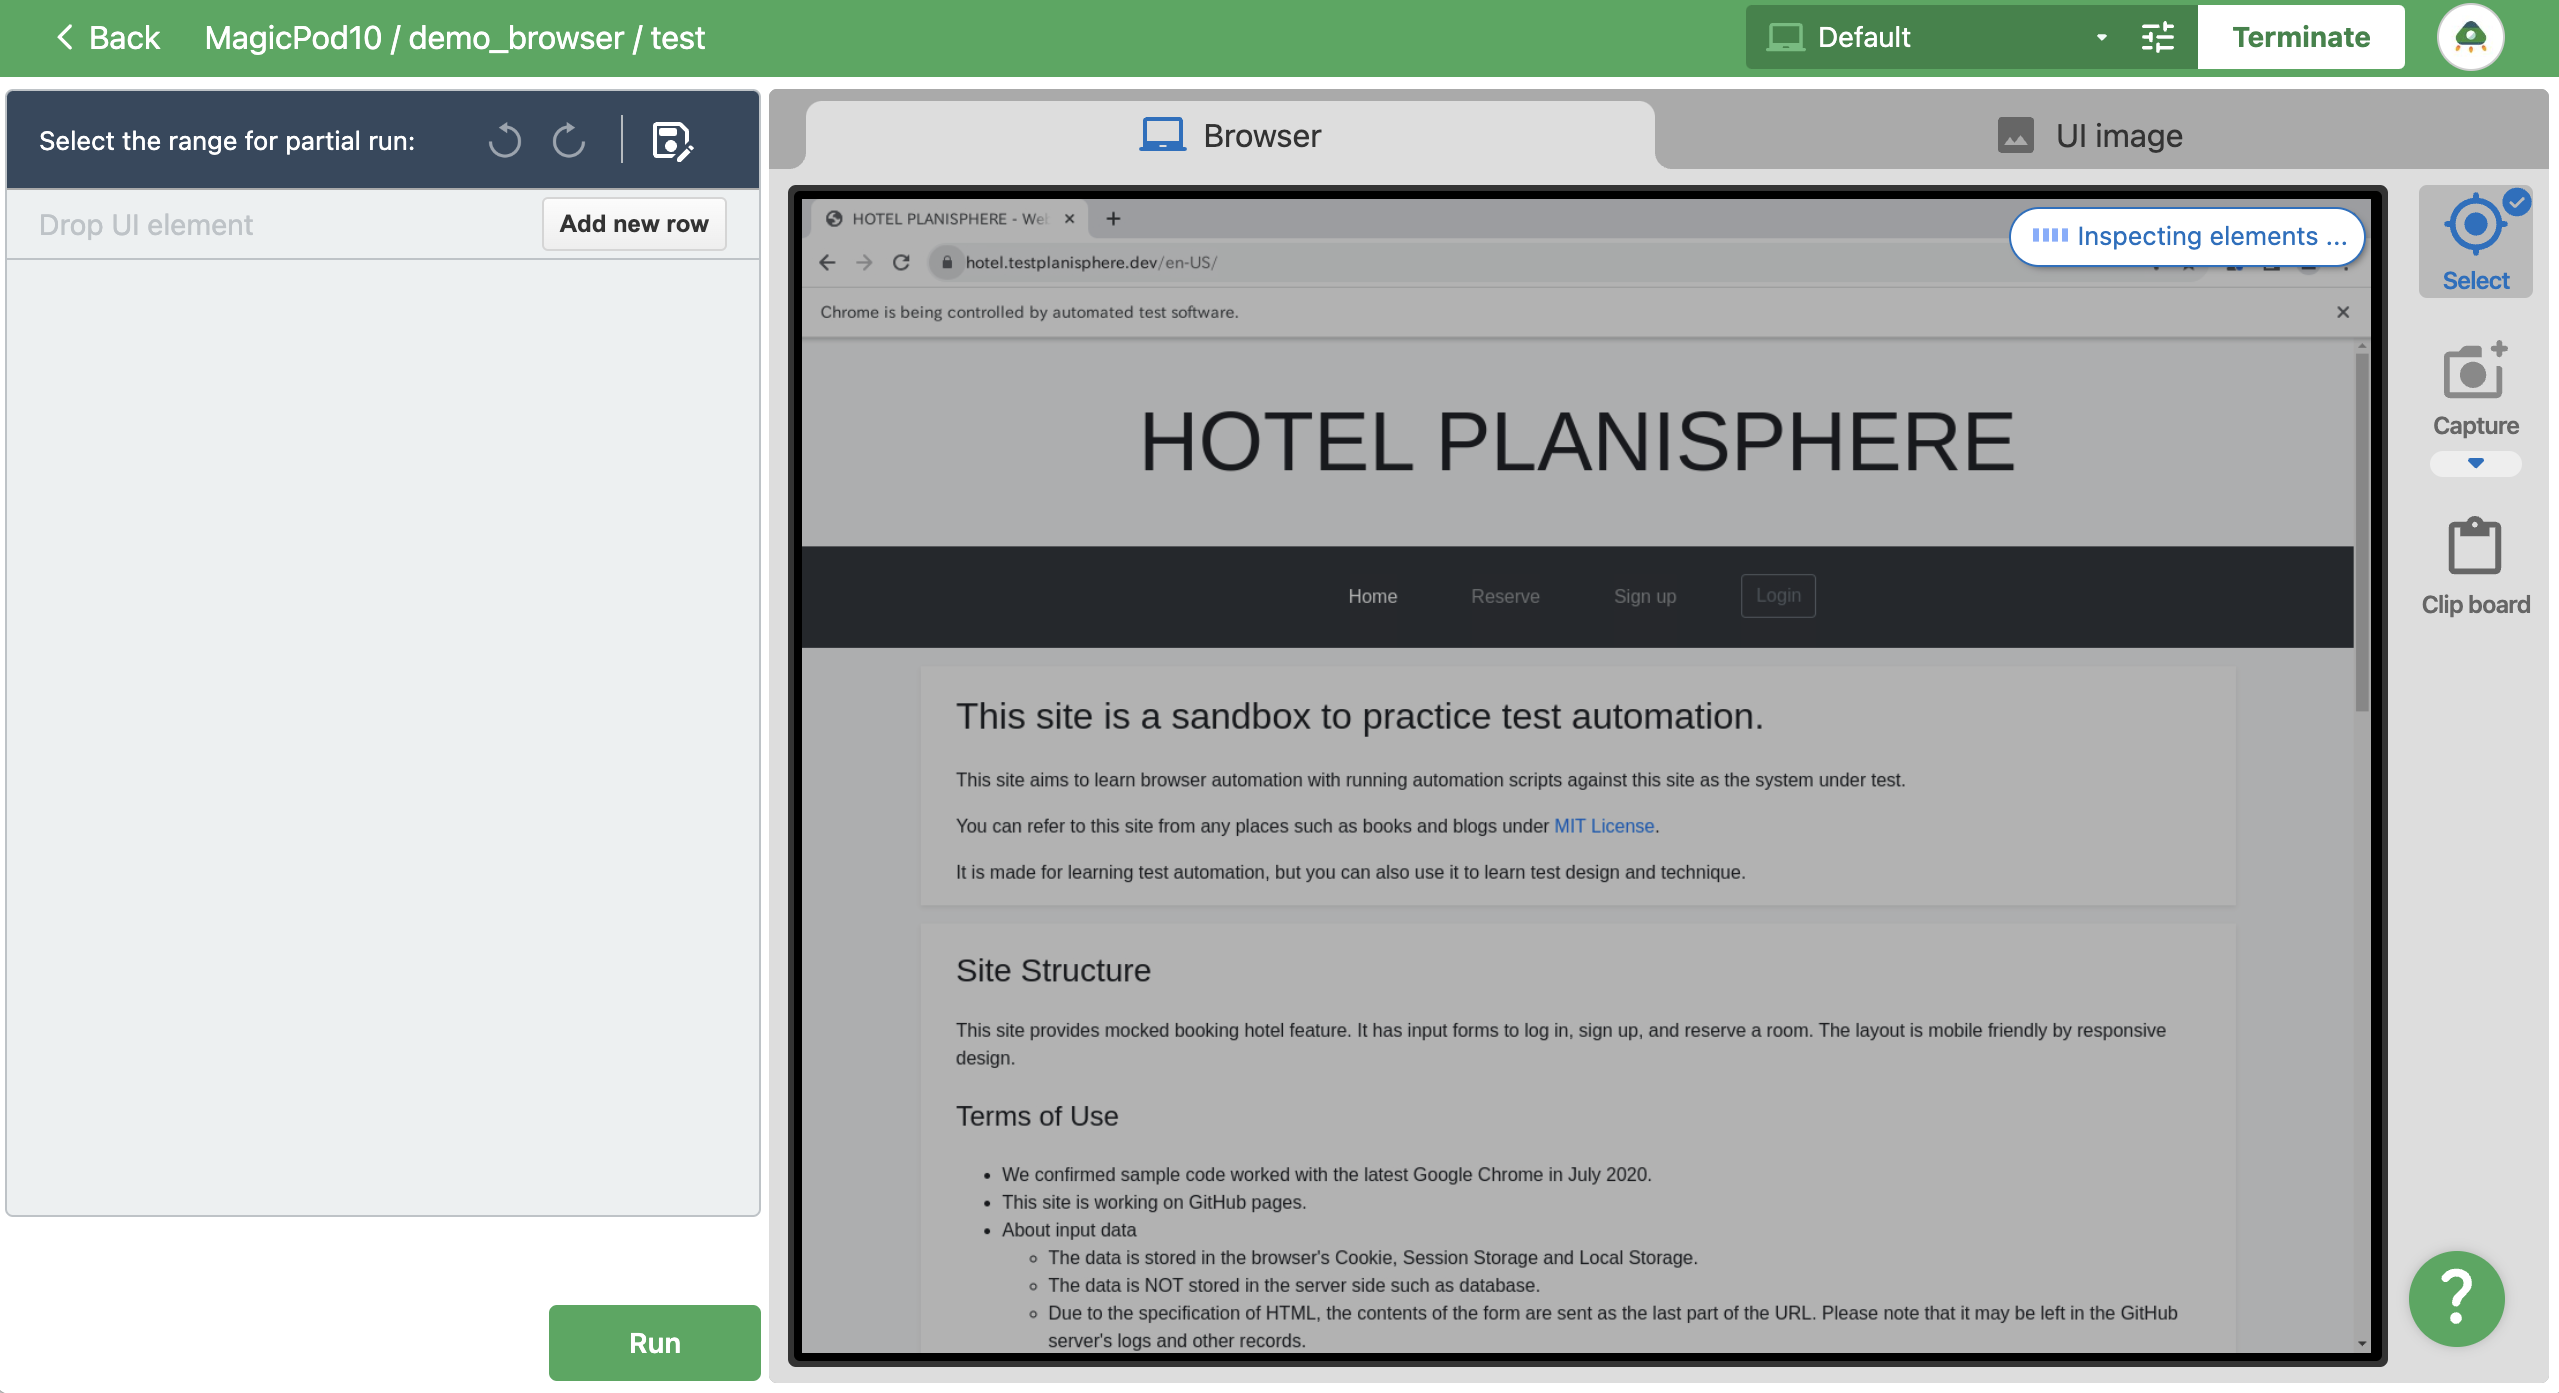This screenshot has height=1393, width=2559.
Task: Undo the last edit
Action: (505, 140)
